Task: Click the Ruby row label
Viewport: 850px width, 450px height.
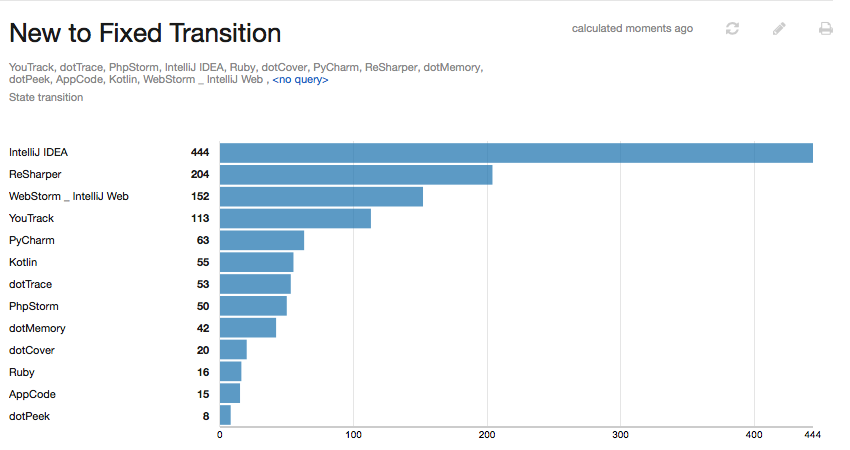Action: click(22, 372)
